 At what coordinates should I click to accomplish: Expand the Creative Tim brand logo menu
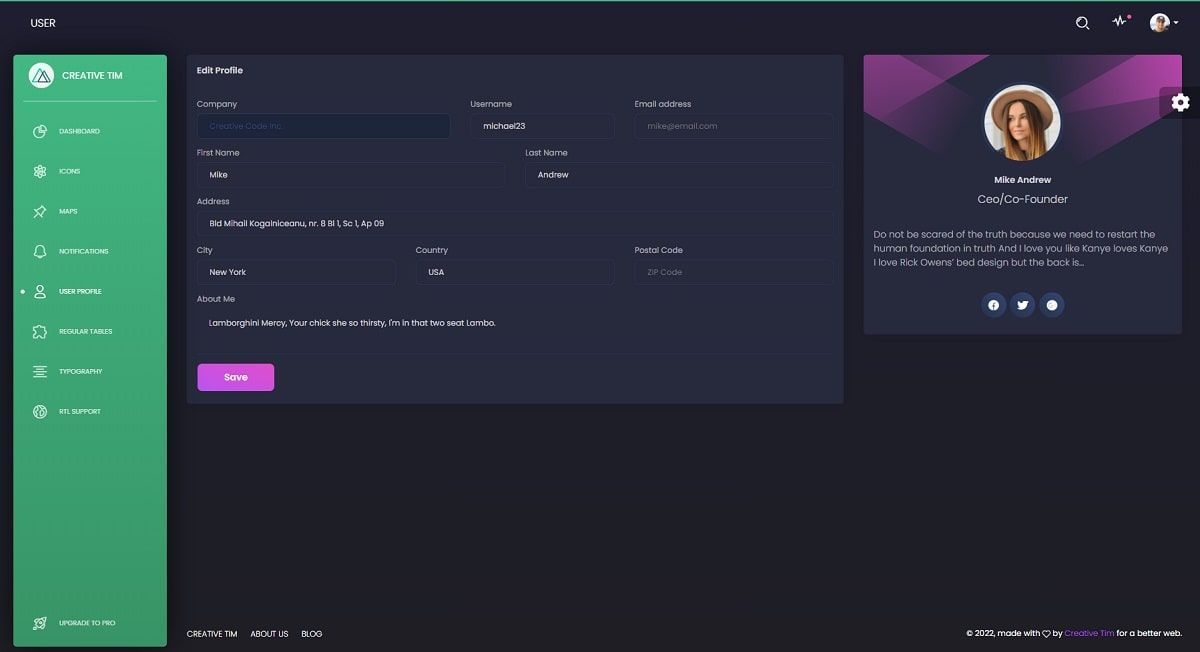41,75
